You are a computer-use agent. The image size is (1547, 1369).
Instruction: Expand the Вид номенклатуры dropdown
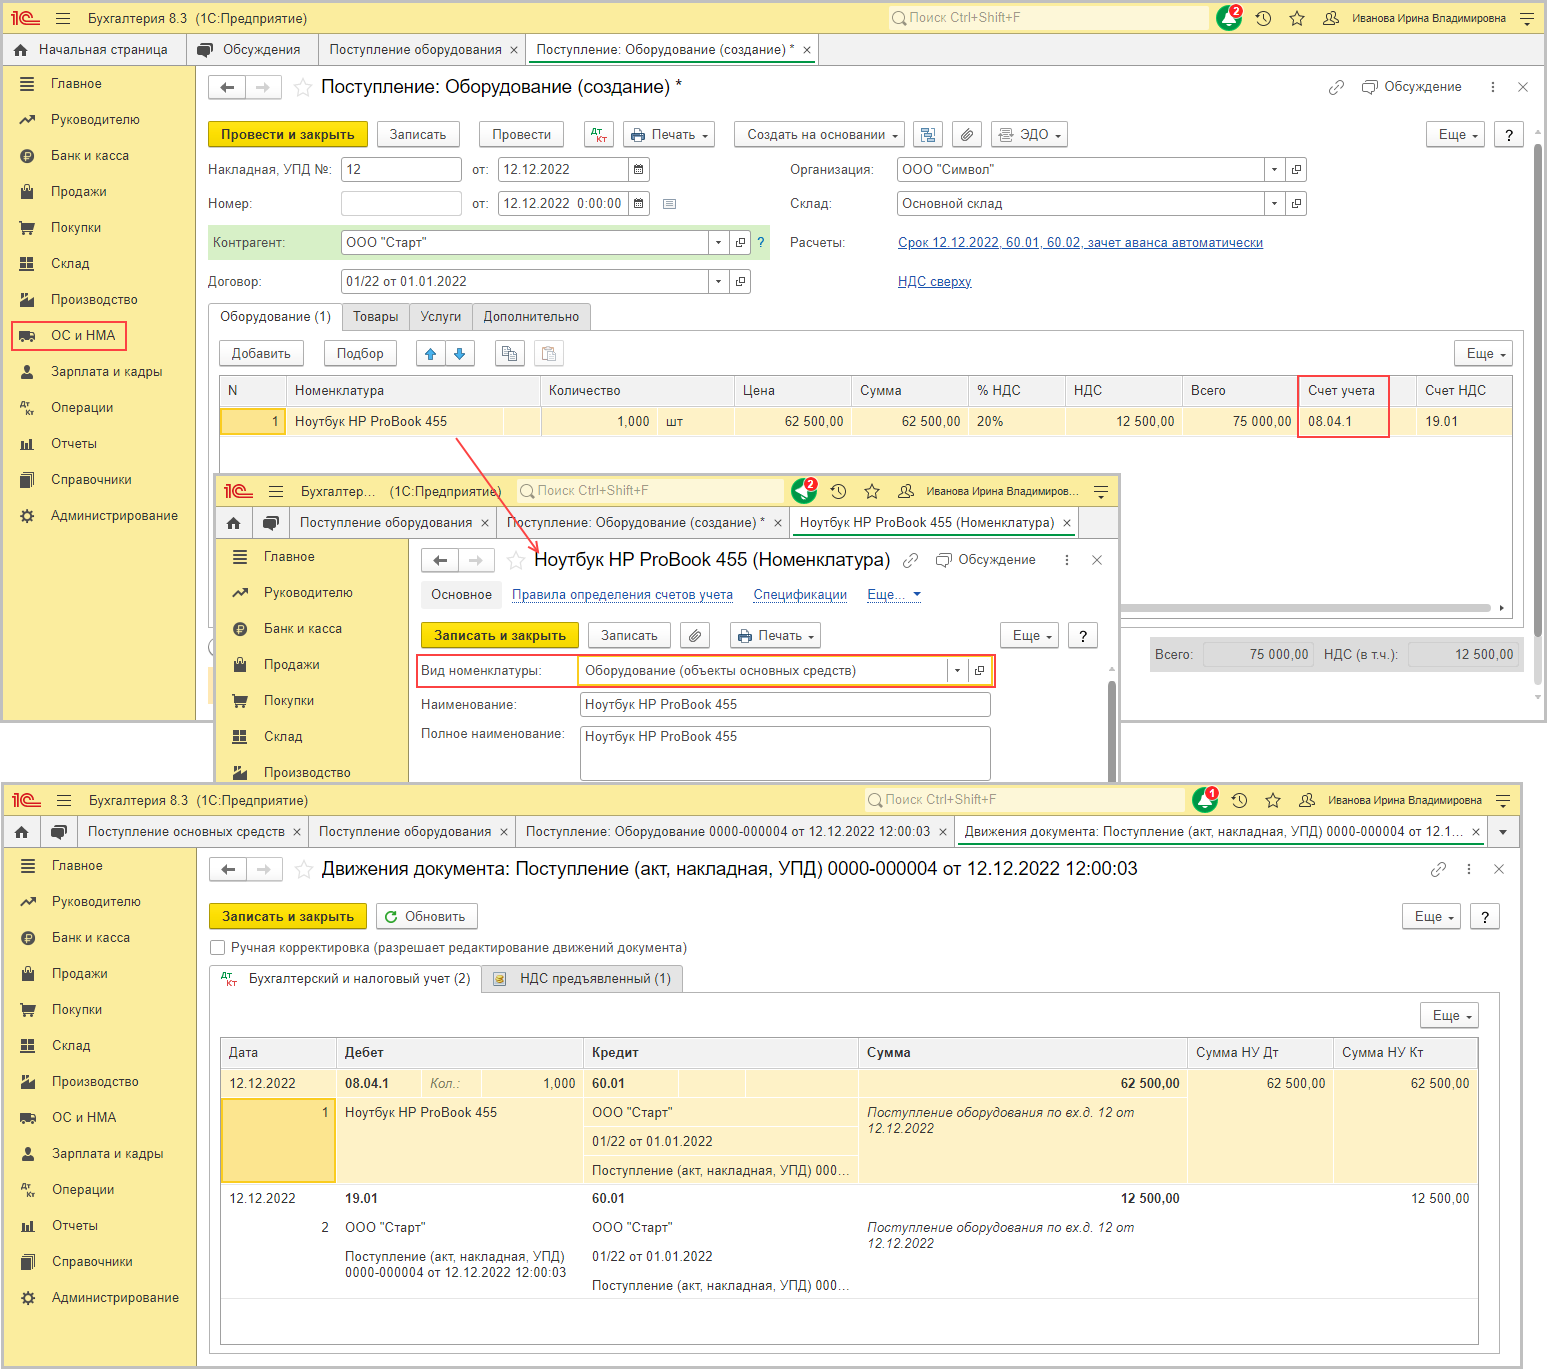(x=957, y=671)
